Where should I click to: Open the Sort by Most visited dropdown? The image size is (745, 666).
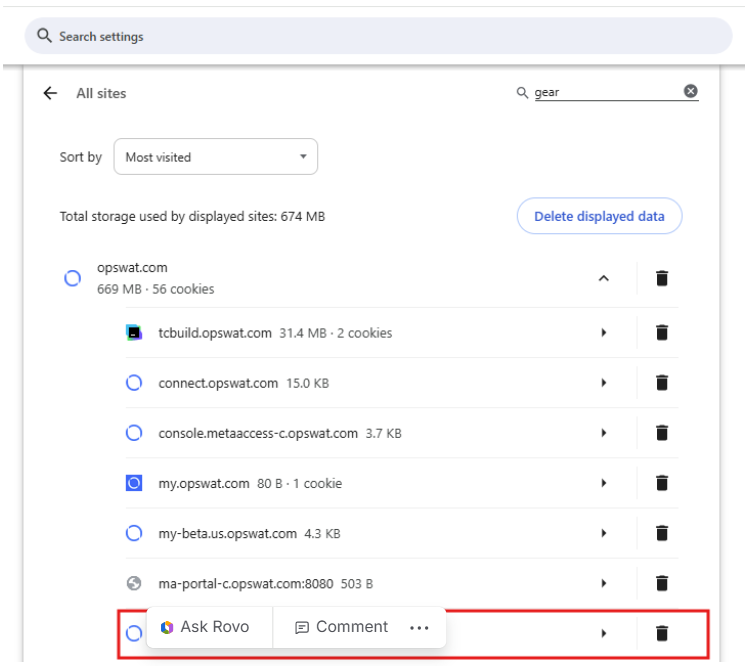pos(216,157)
